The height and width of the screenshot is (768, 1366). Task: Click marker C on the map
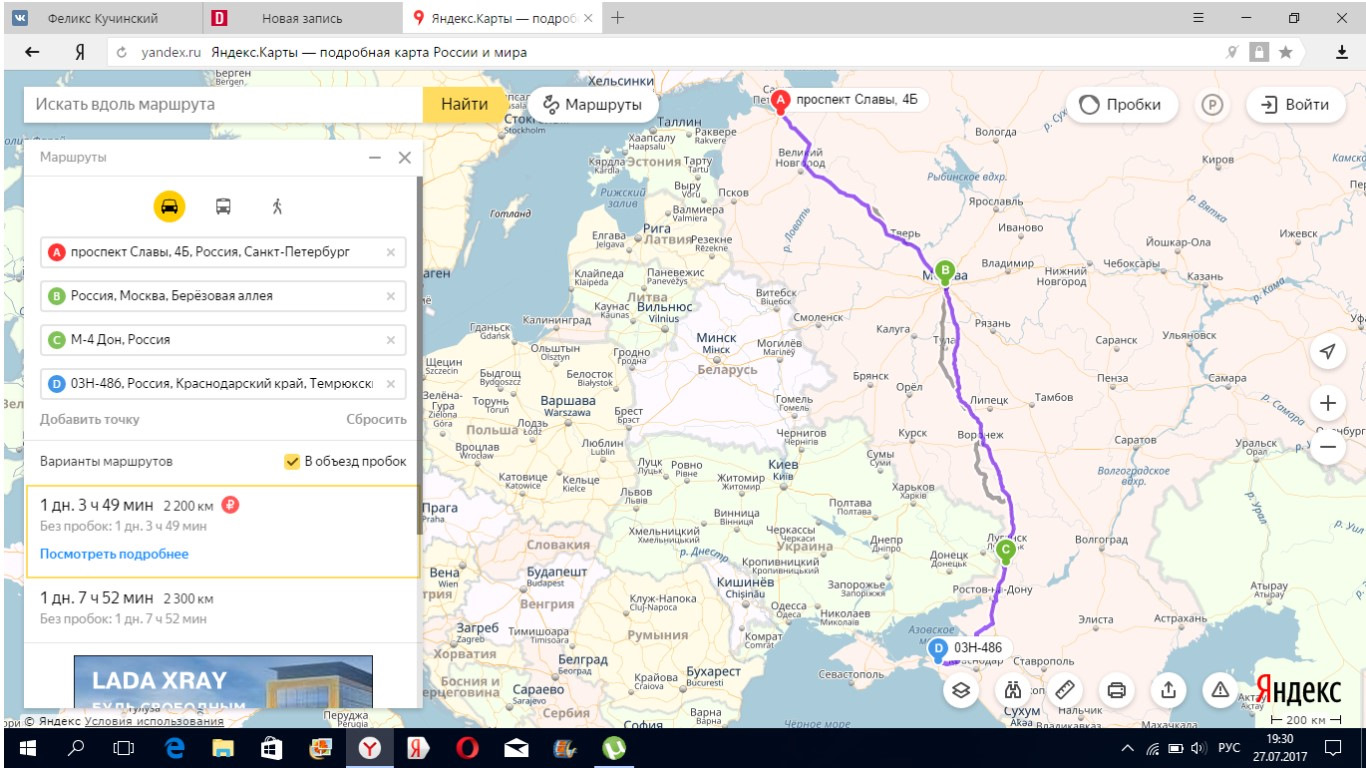pos(1006,550)
